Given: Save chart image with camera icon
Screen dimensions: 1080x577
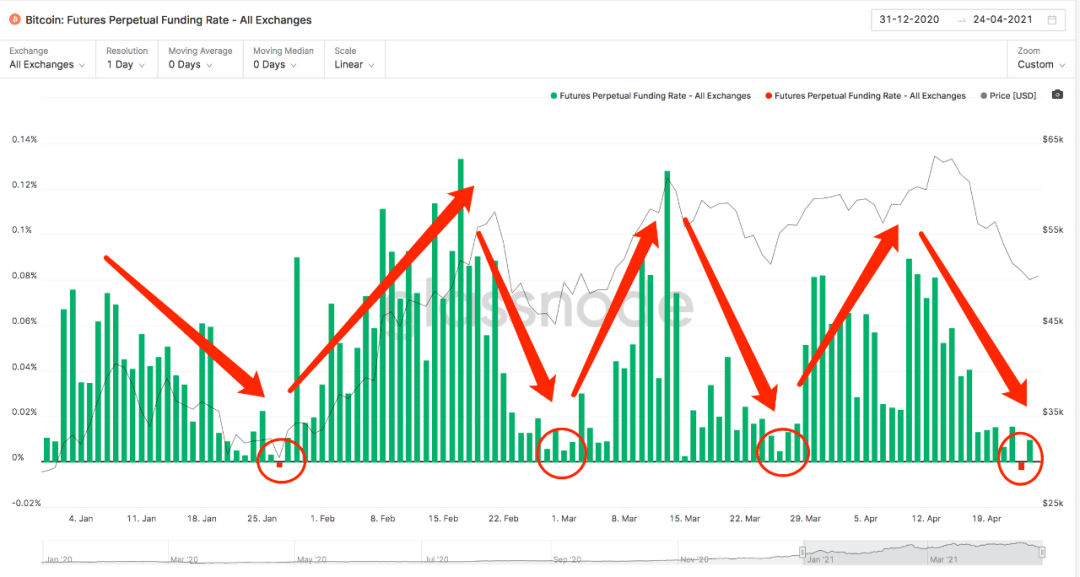Looking at the screenshot, I should coord(1057,95).
